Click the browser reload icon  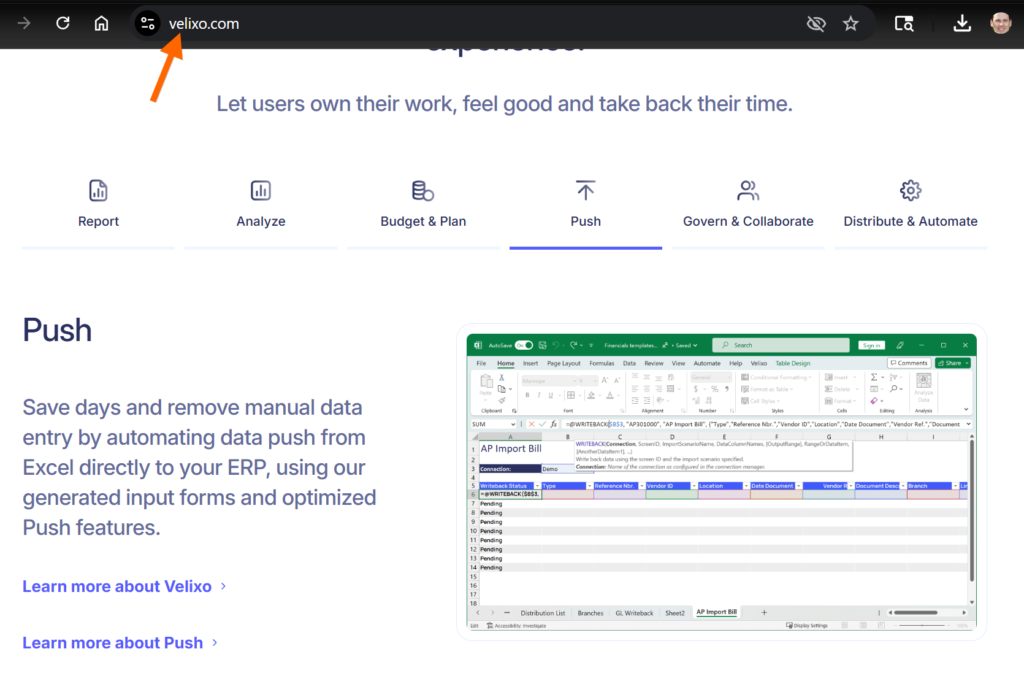coord(63,23)
